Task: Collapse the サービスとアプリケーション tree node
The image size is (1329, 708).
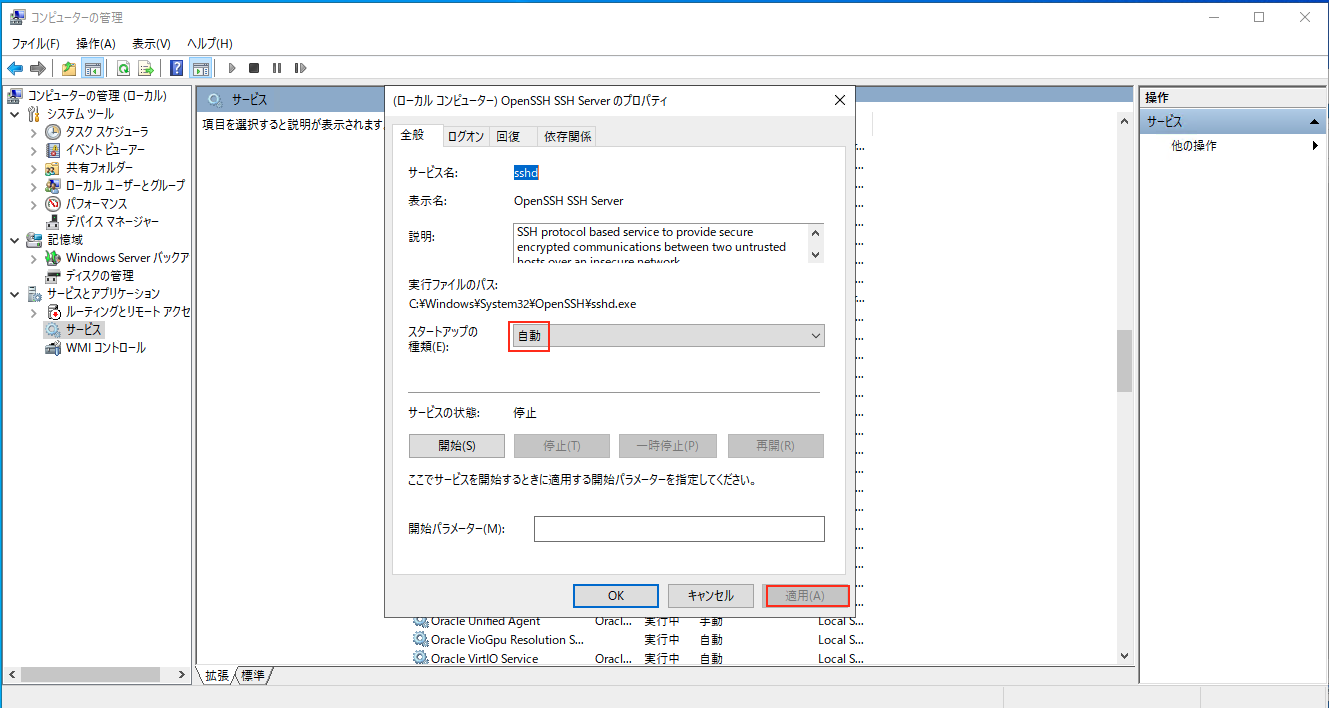Action: [15, 294]
